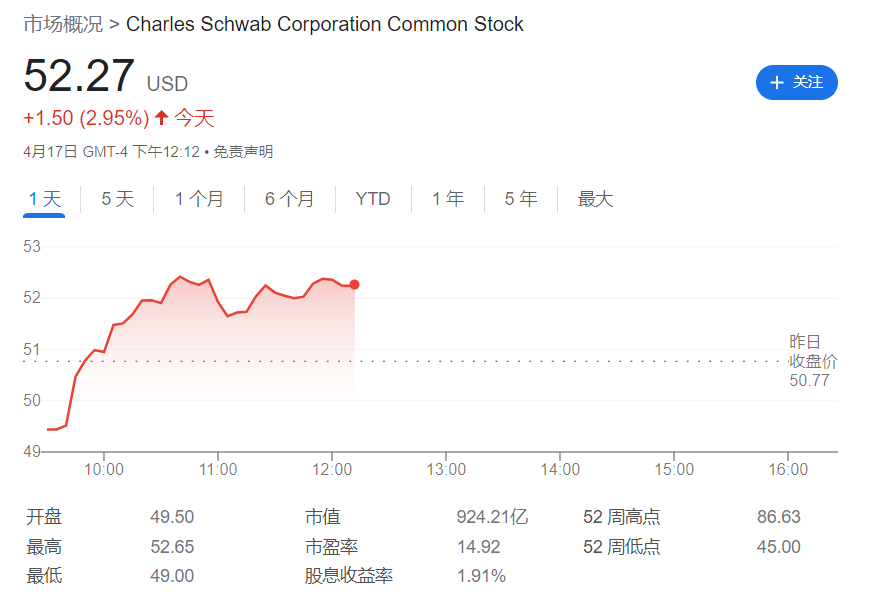Open the 市场概况 breadcrumb link

tap(62, 23)
